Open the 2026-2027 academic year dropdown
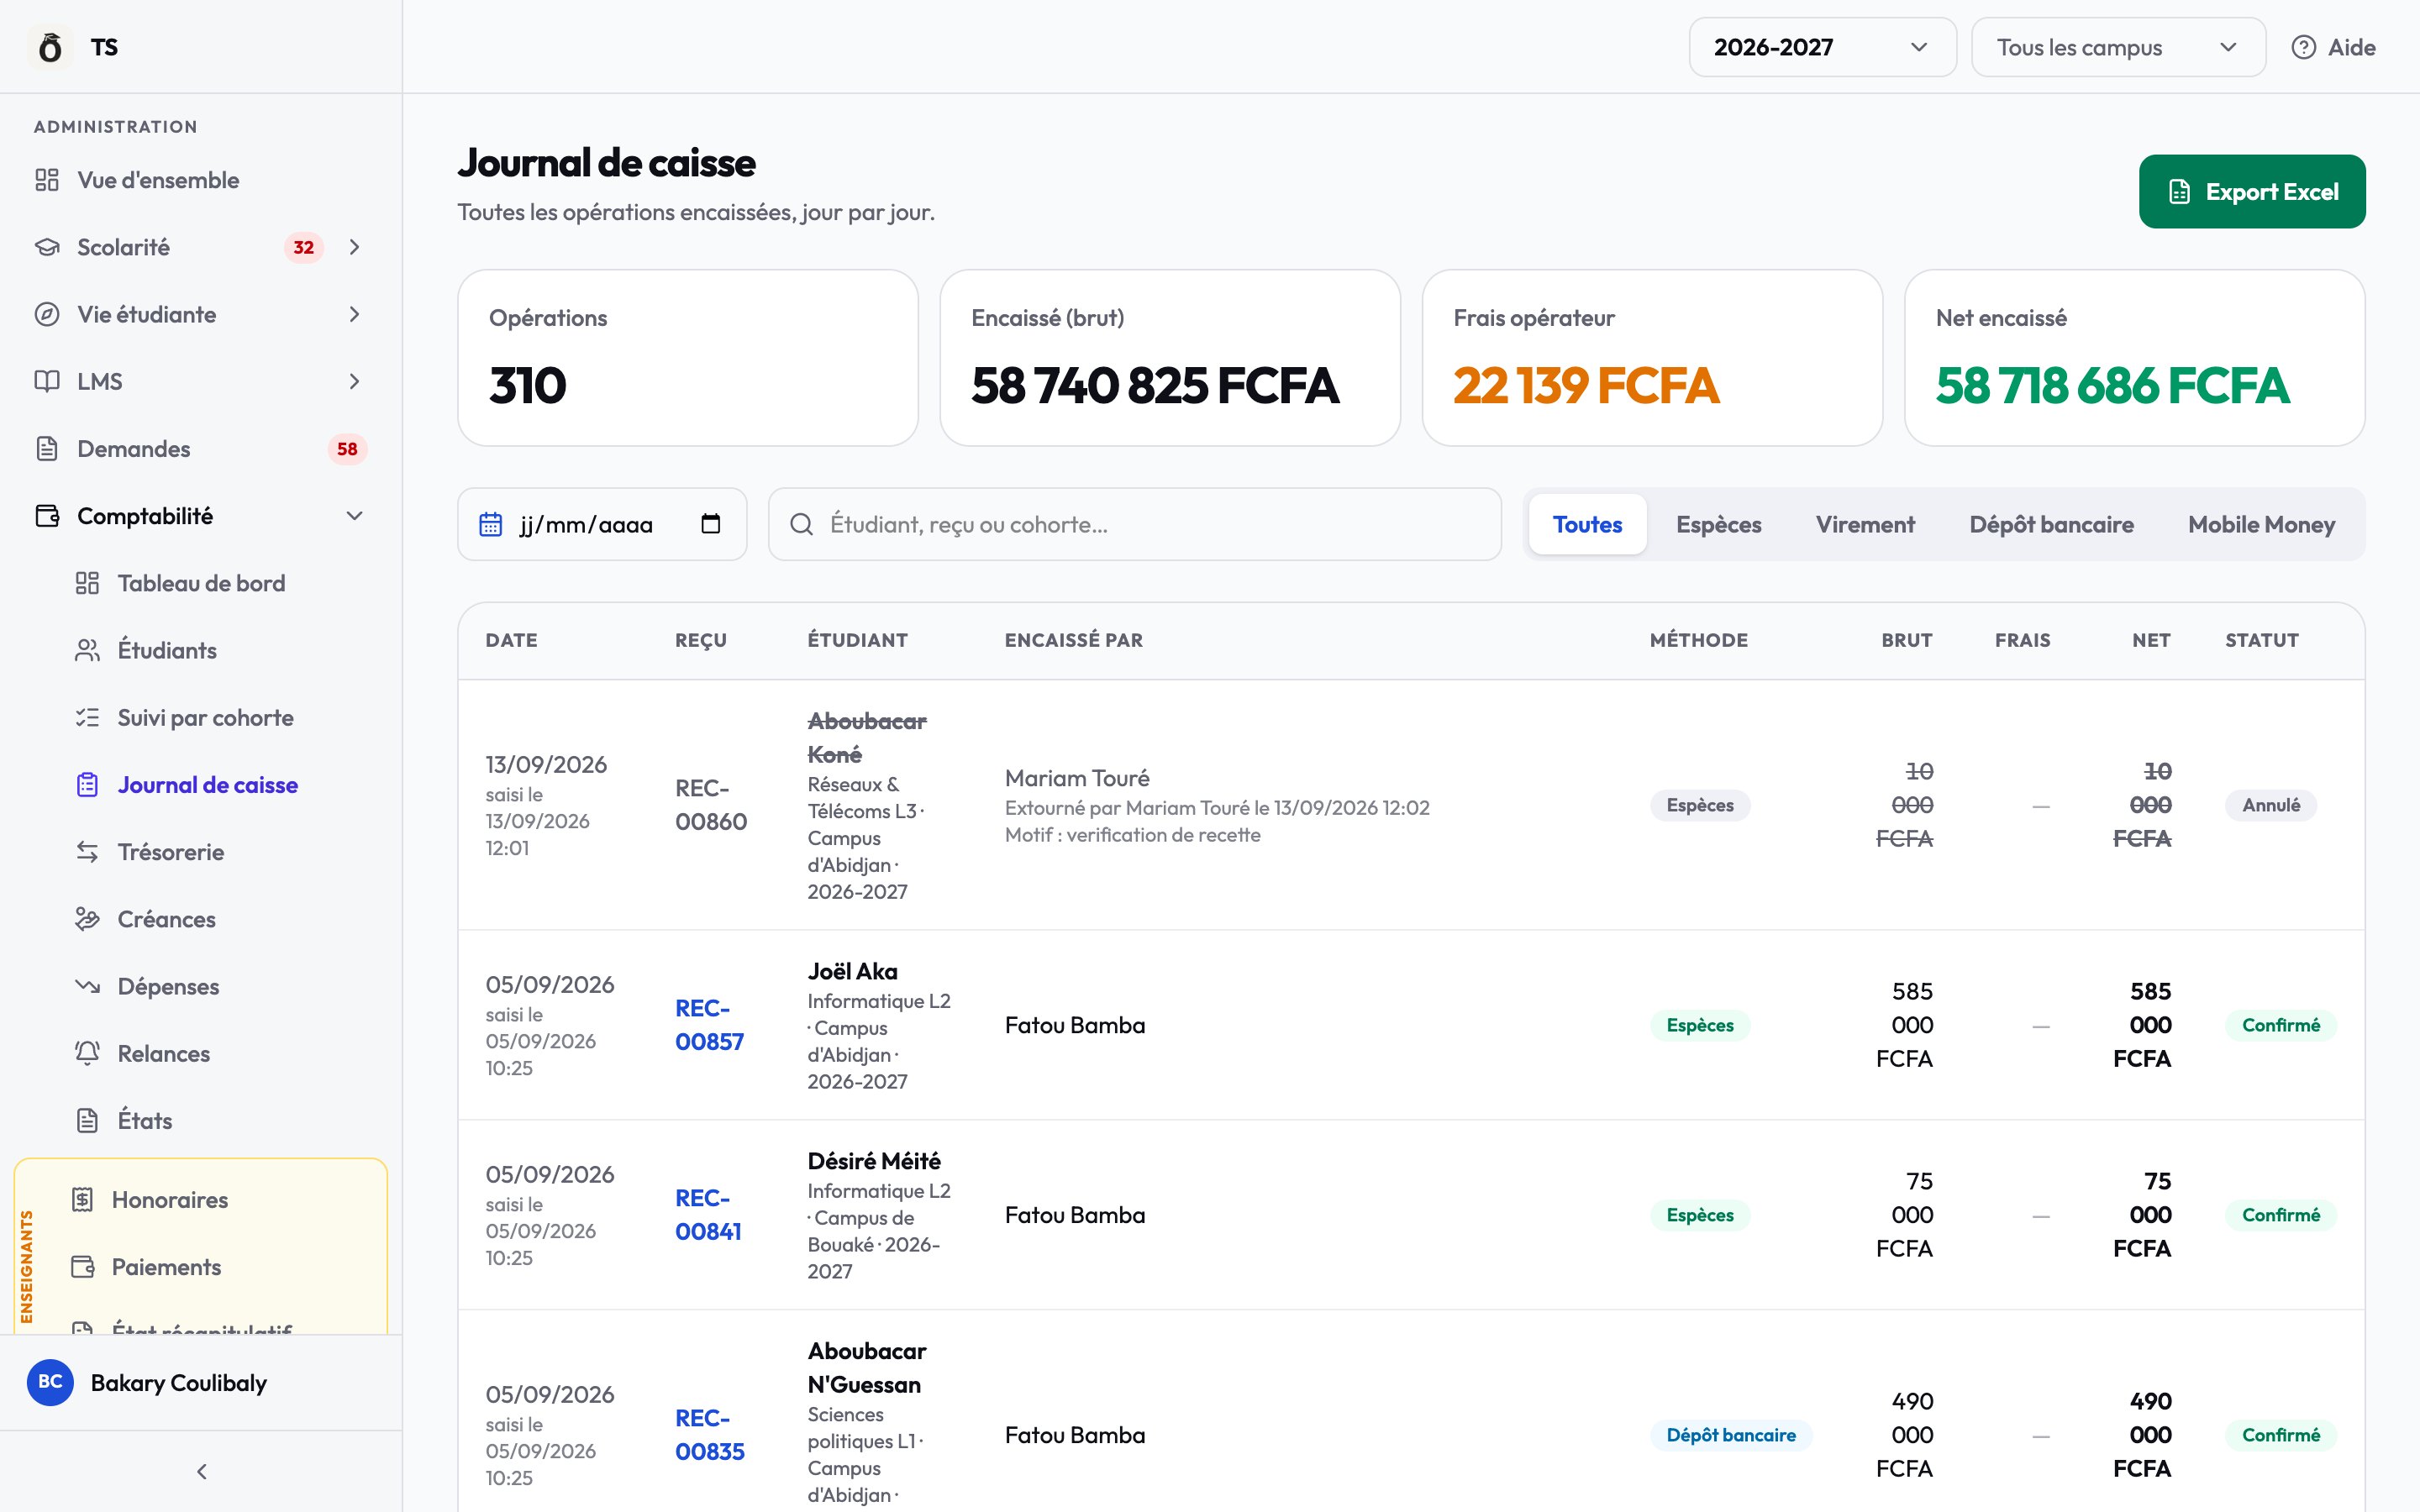The height and width of the screenshot is (1512, 2420). click(x=1822, y=47)
